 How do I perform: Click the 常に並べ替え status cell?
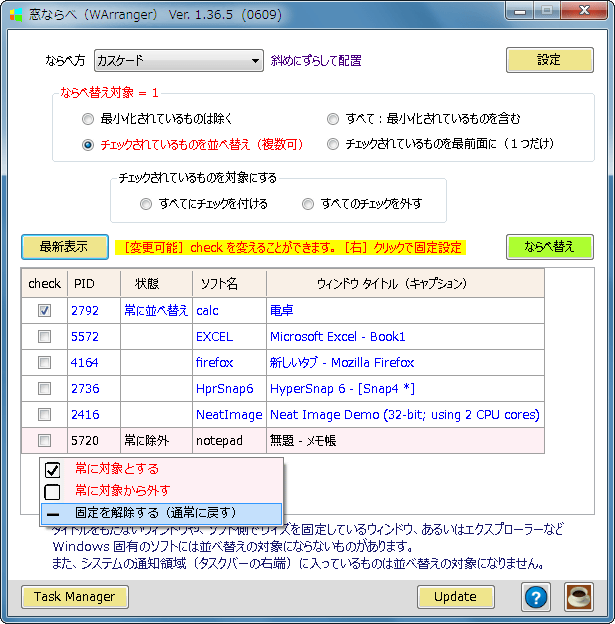[156, 310]
